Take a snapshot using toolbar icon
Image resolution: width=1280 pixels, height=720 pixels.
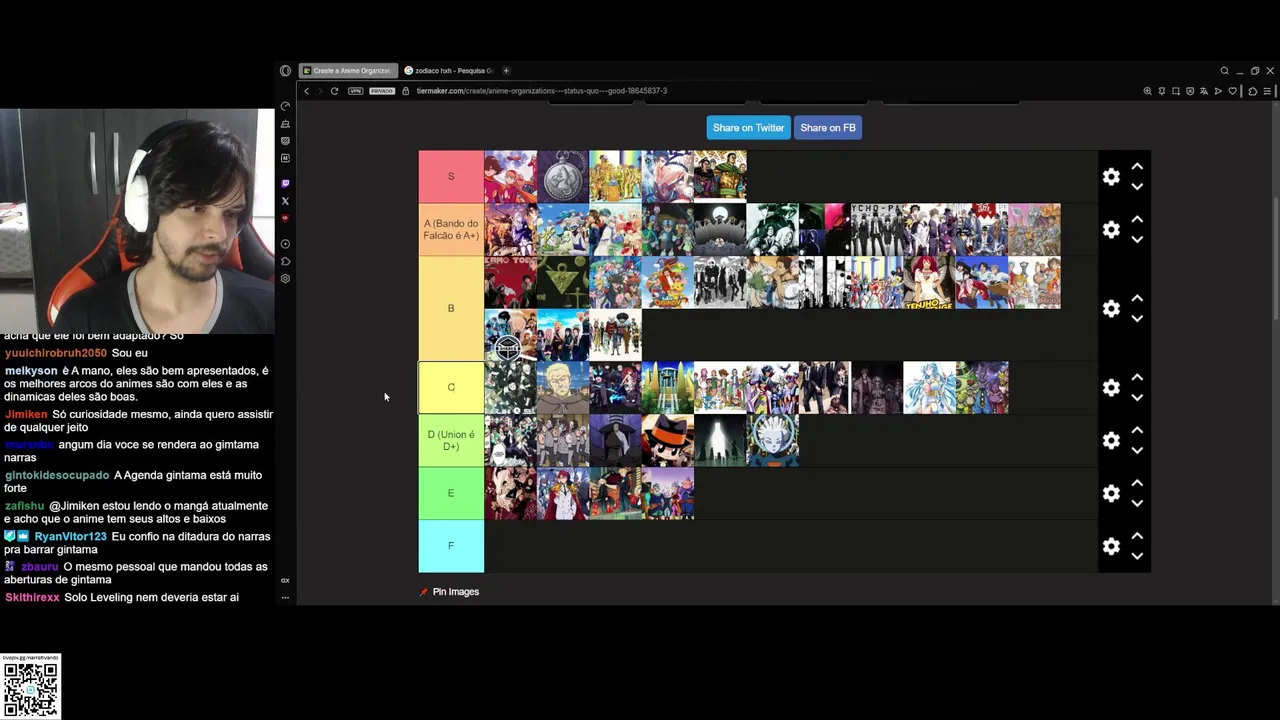(1176, 91)
